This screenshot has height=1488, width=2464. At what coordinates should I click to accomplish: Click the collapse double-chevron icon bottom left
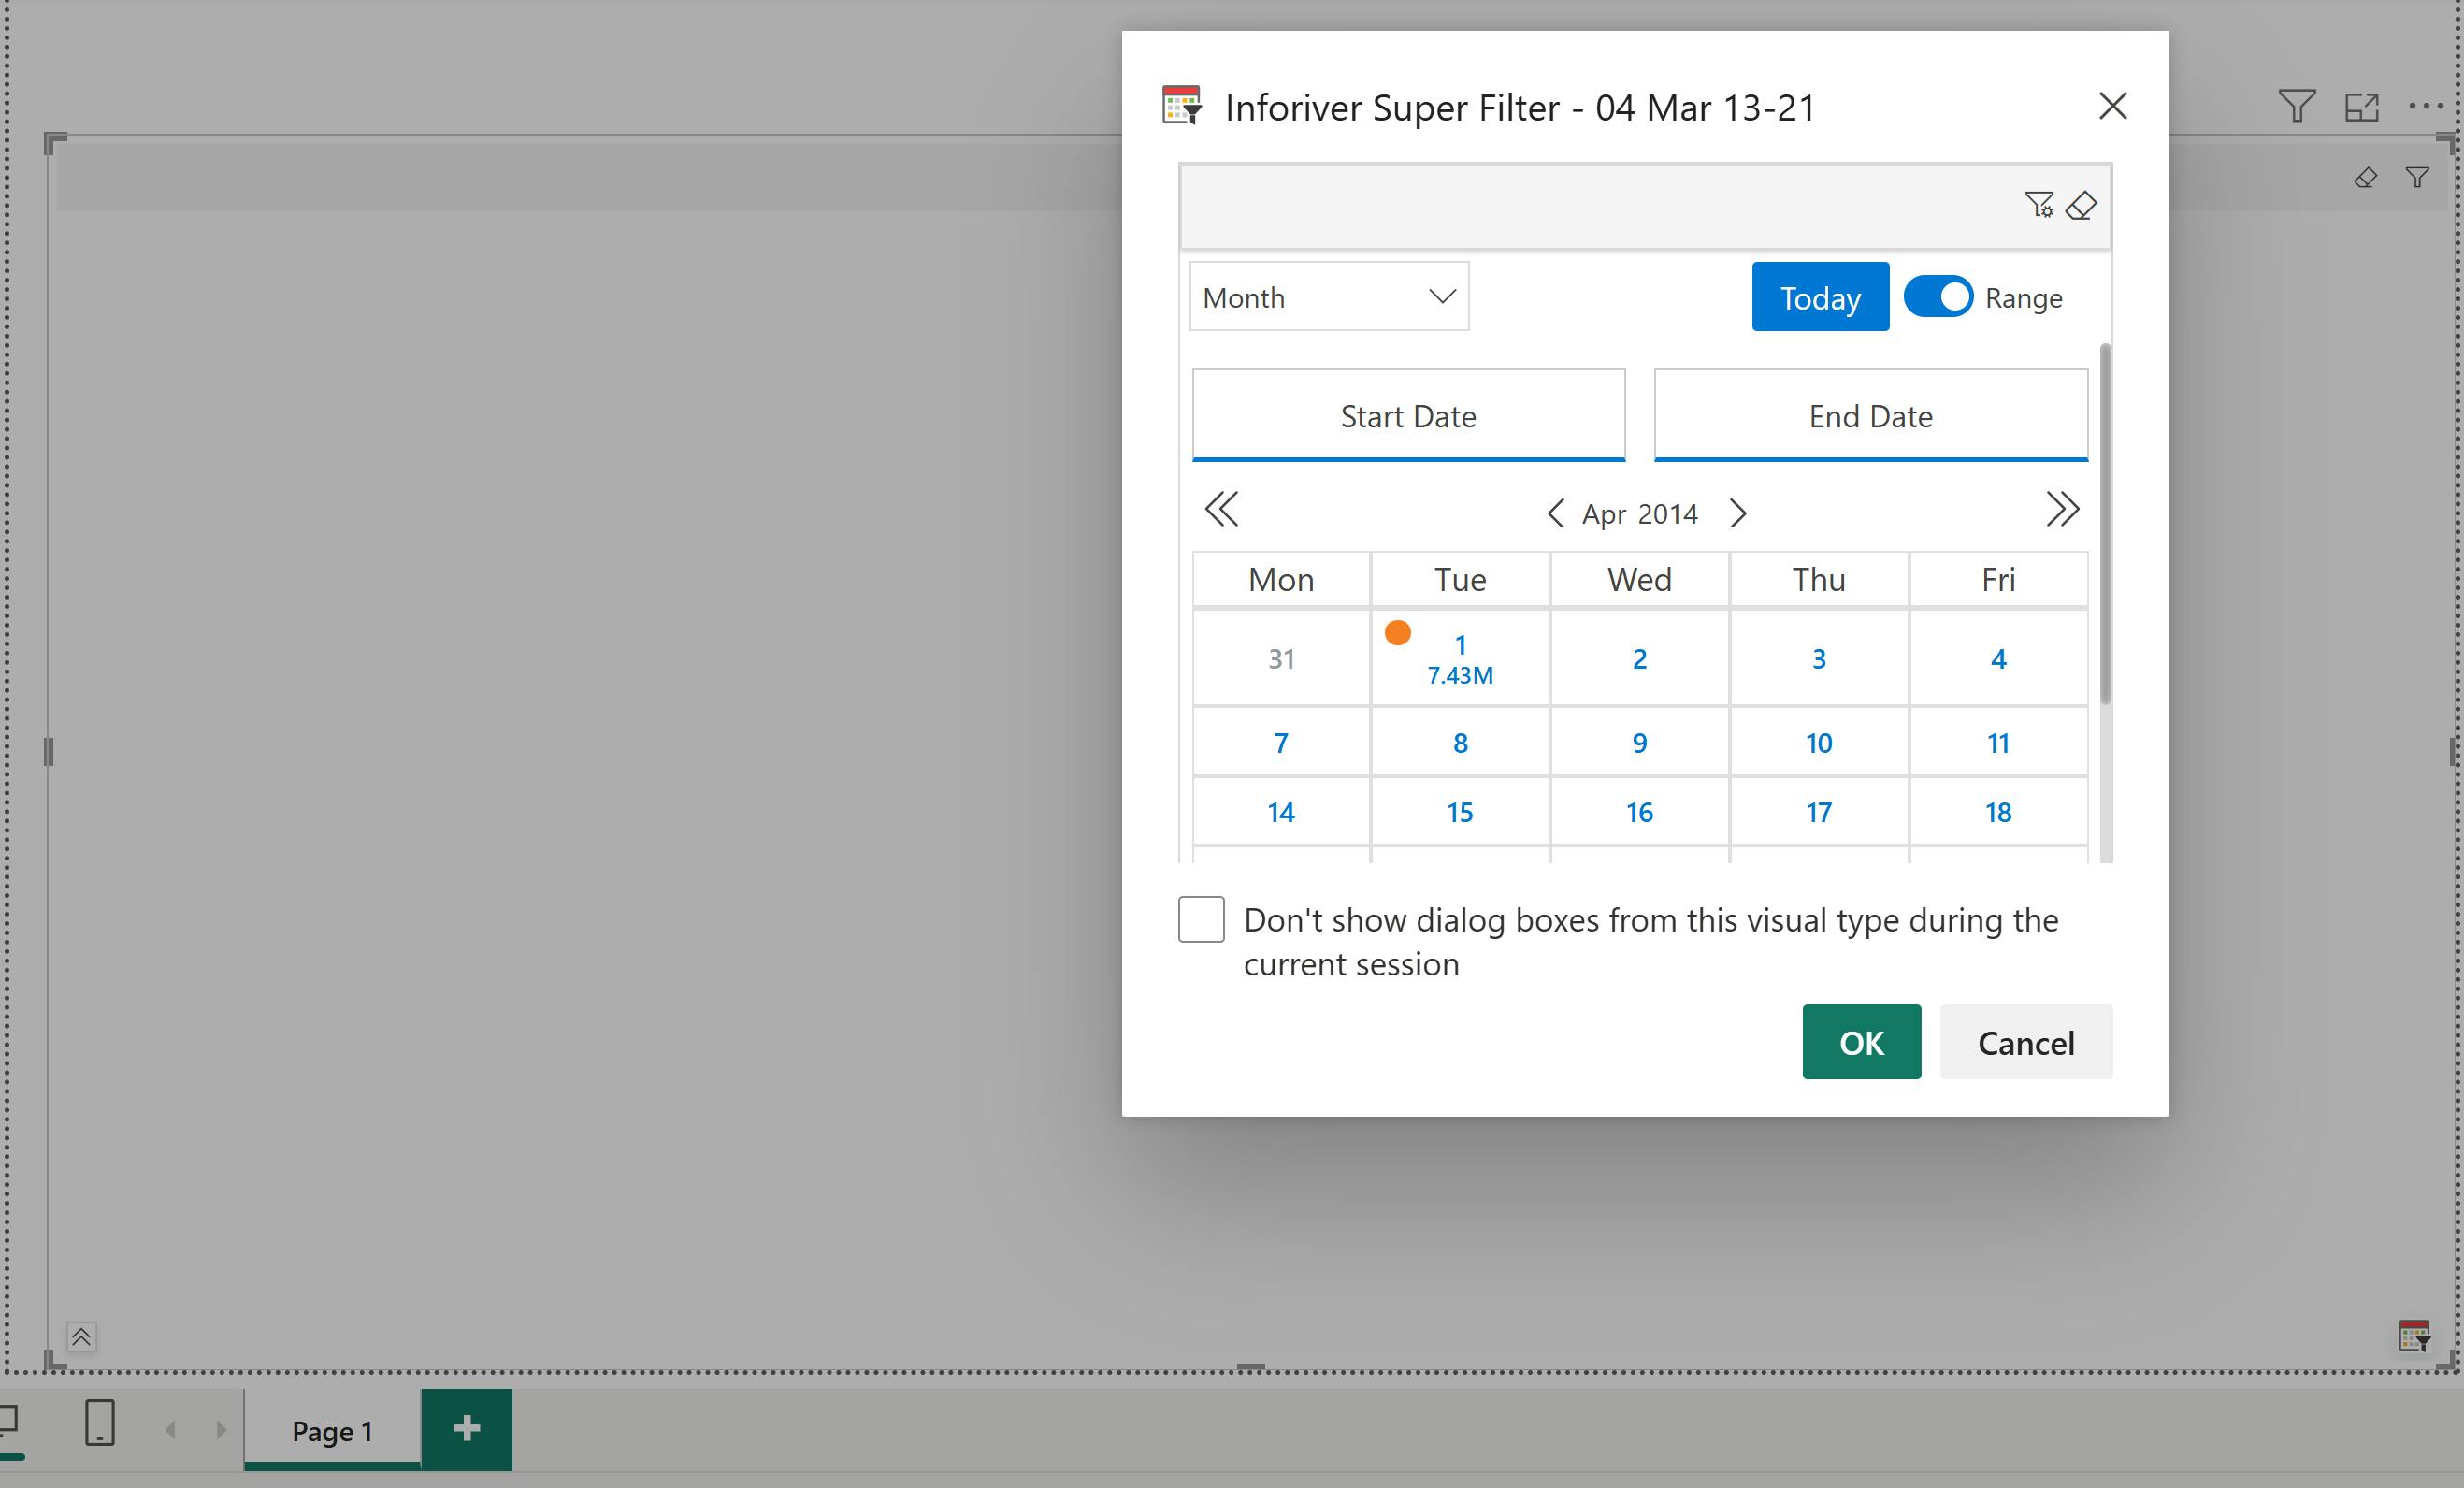point(81,1336)
